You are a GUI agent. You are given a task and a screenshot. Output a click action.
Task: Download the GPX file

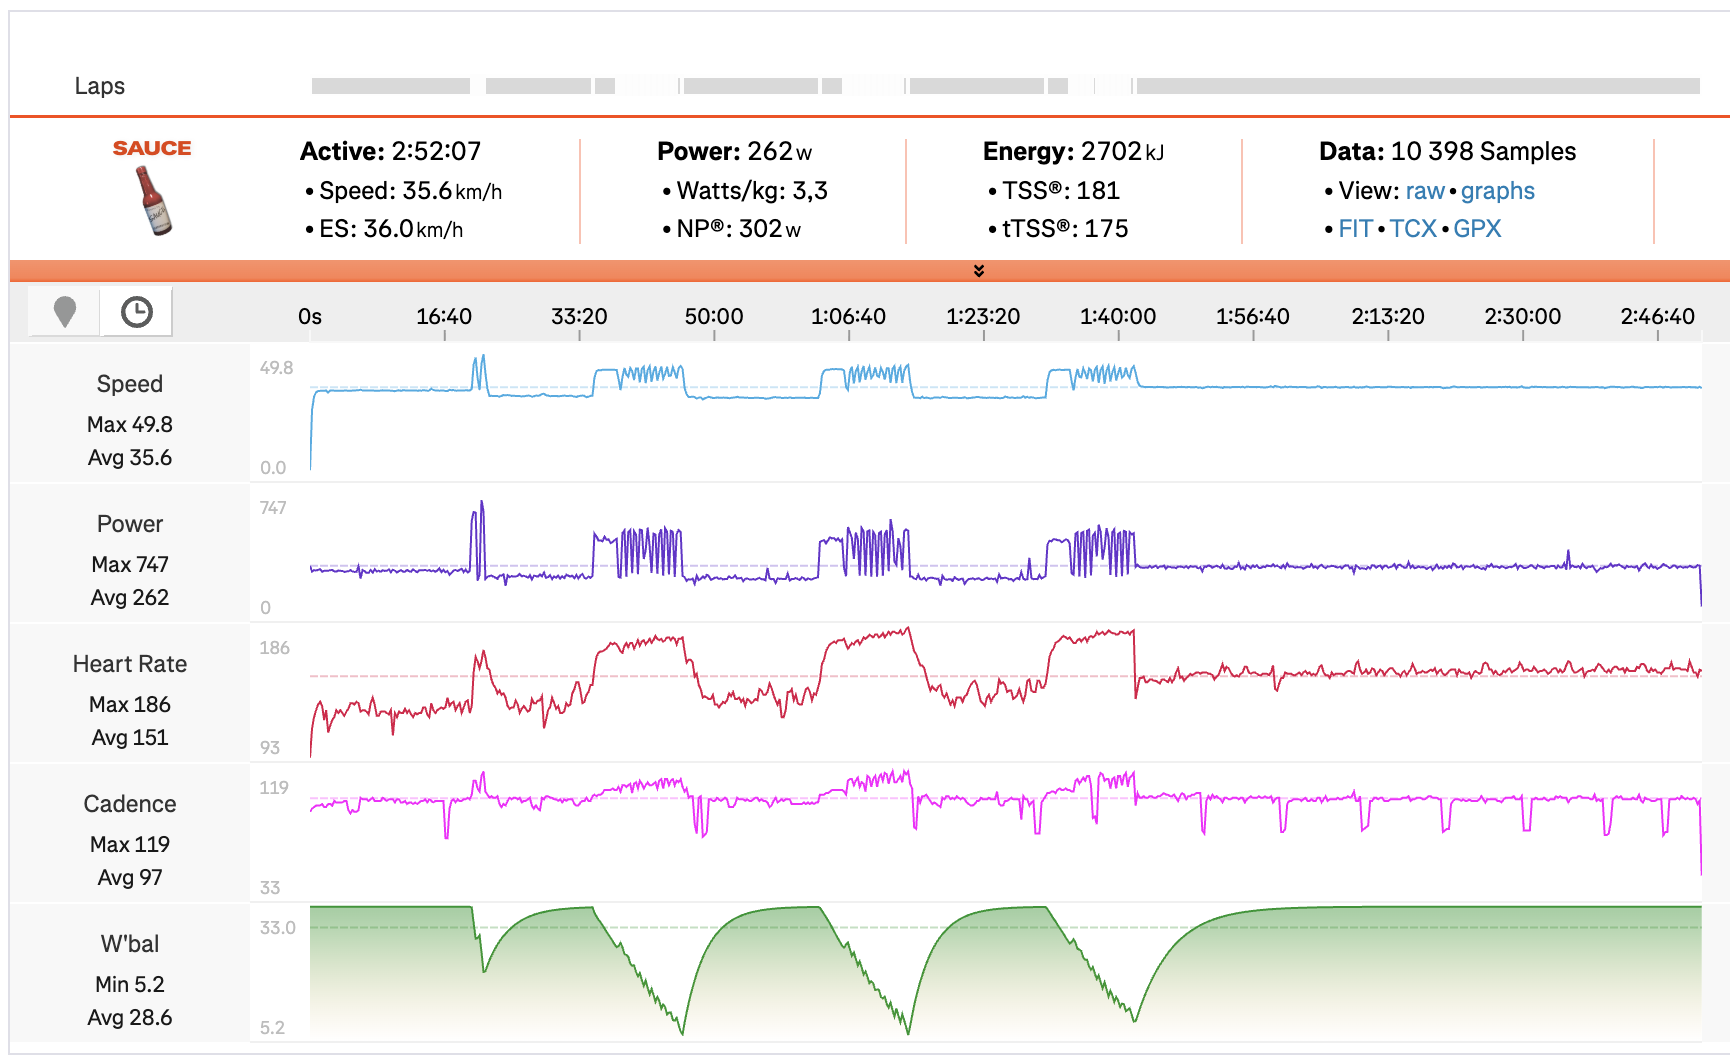tap(1477, 229)
